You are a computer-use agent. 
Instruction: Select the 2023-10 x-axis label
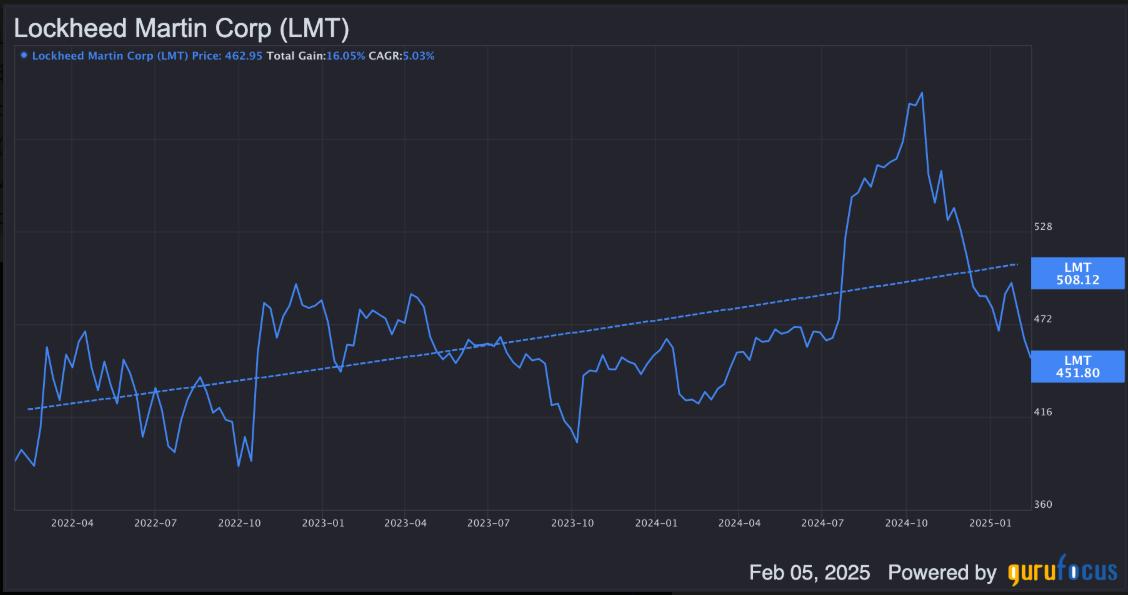coord(573,523)
